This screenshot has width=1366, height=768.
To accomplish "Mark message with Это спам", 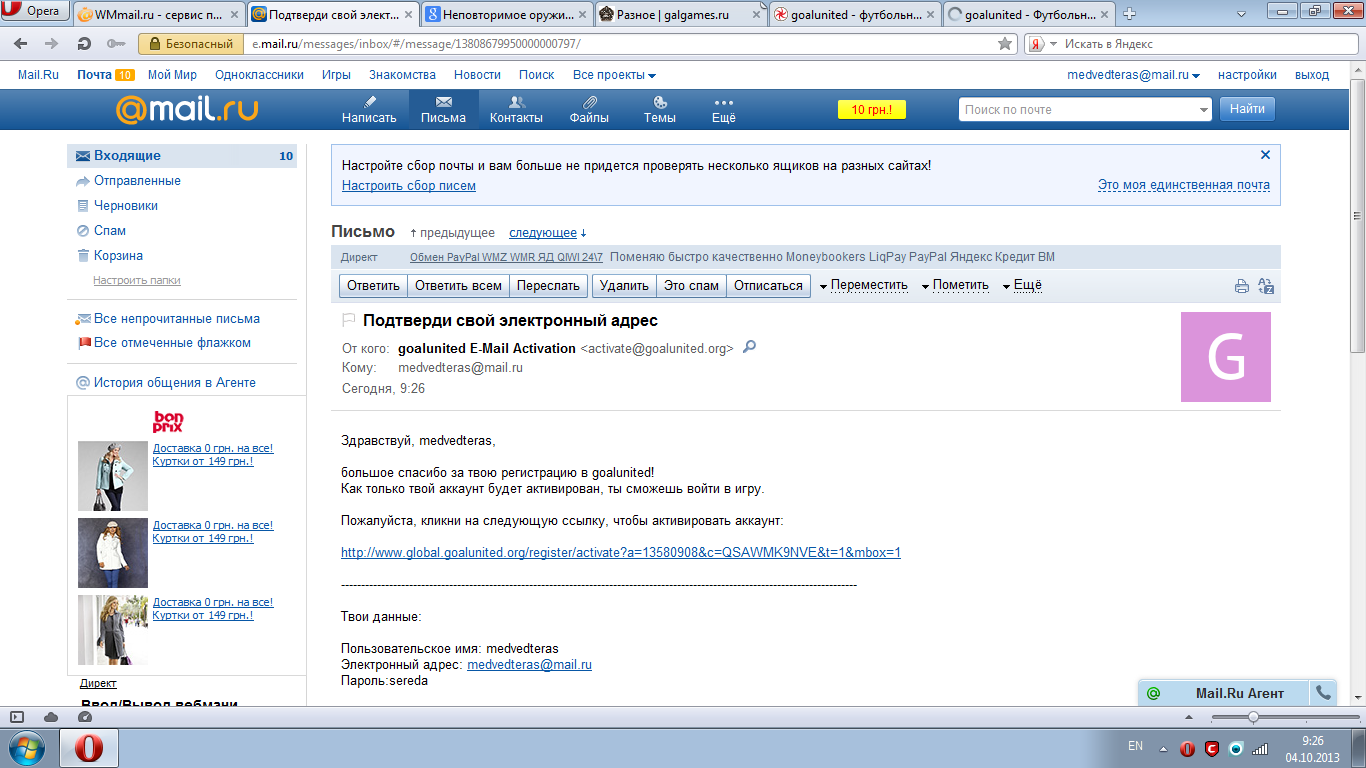I will [x=691, y=285].
